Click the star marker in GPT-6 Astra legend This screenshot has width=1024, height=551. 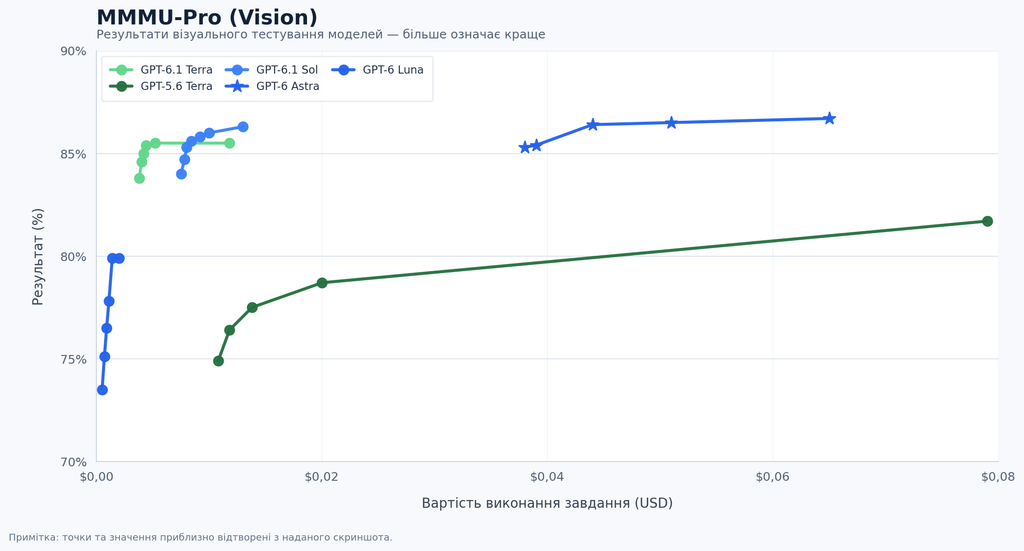(236, 86)
